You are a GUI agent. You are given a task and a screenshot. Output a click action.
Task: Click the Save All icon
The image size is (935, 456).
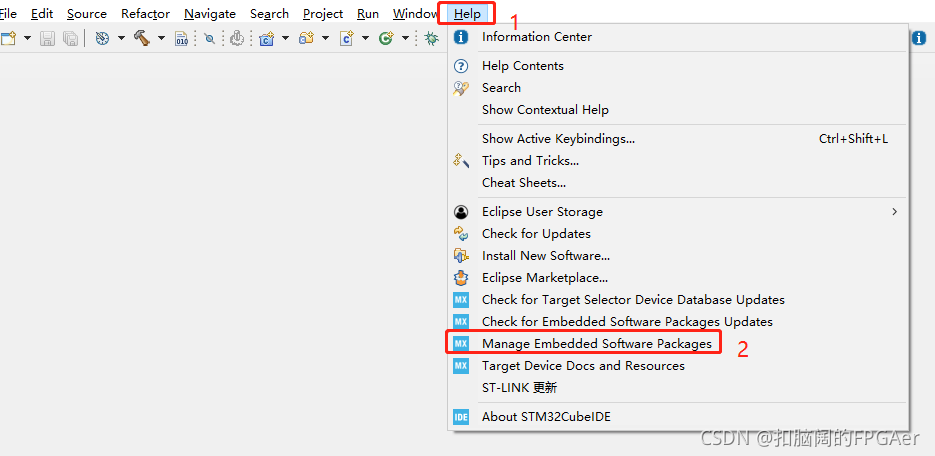click(70, 39)
